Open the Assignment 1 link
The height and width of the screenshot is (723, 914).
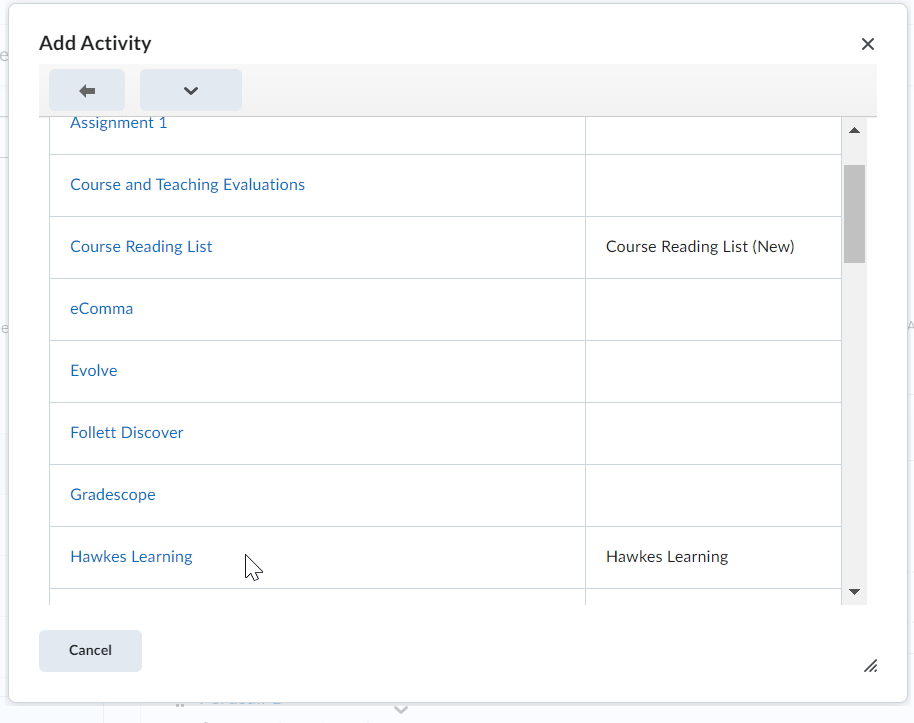[119, 123]
